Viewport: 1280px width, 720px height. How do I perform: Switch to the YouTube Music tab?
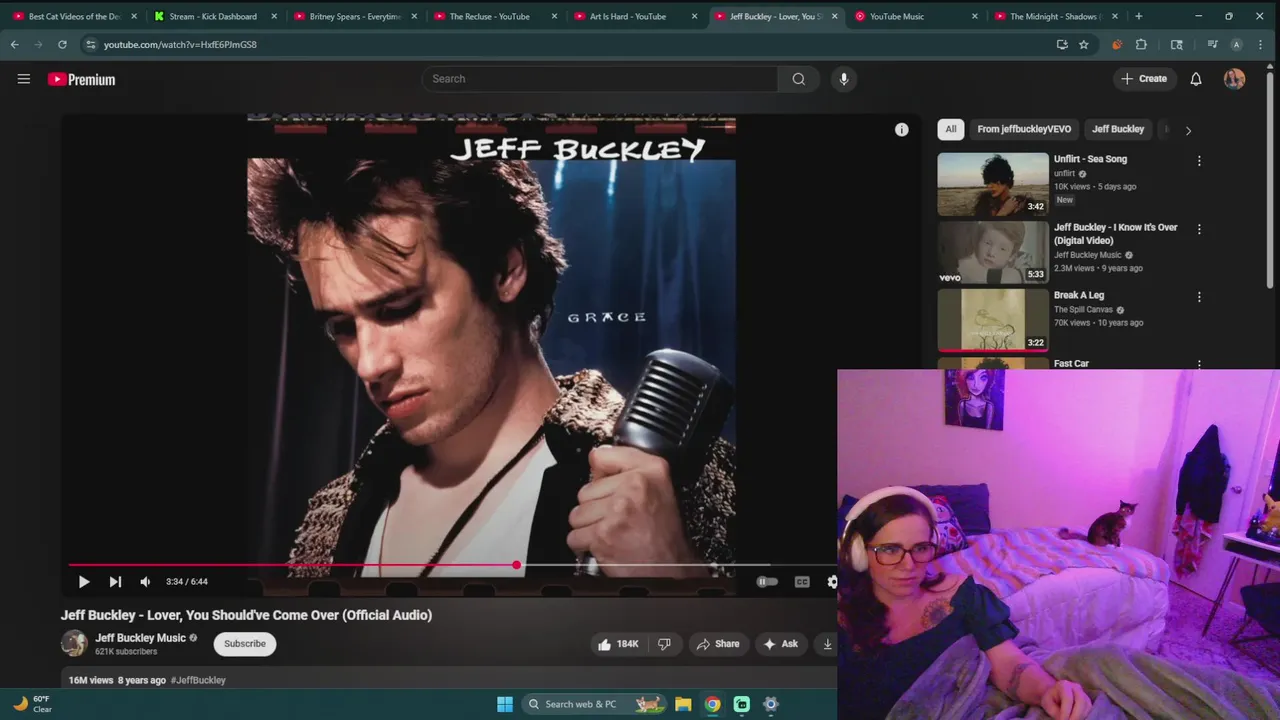[x=913, y=16]
